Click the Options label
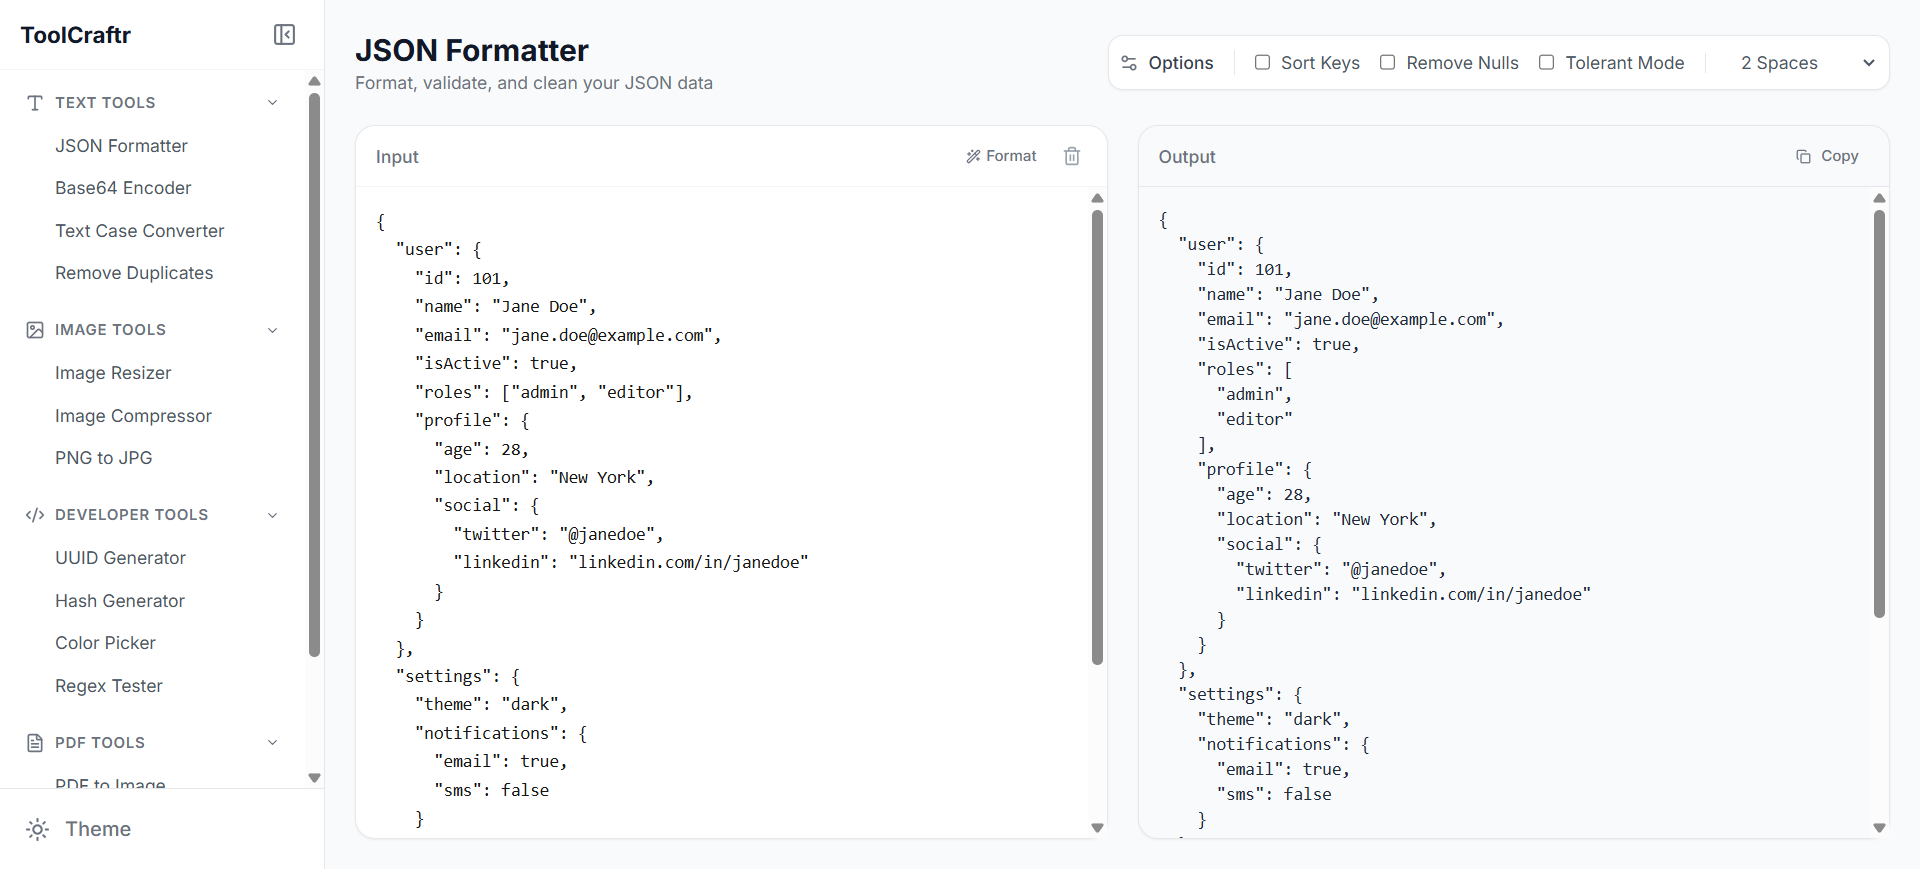Image resolution: width=1920 pixels, height=869 pixels. (1181, 63)
